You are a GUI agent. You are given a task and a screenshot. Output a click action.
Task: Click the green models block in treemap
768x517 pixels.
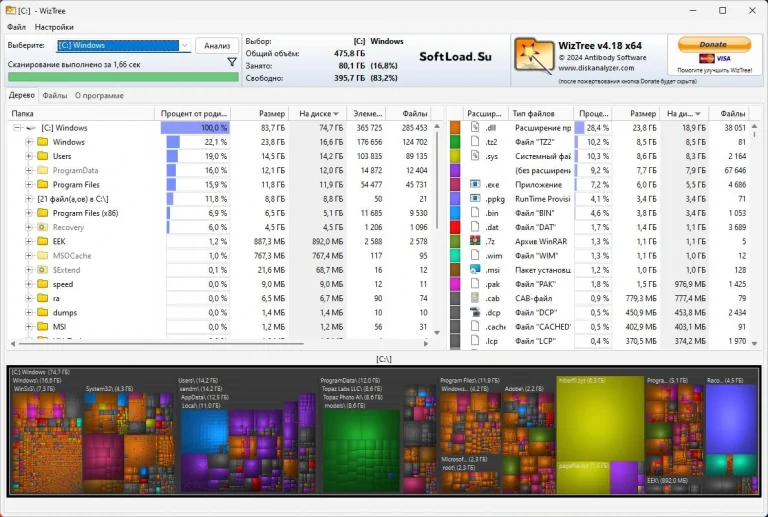[361, 450]
